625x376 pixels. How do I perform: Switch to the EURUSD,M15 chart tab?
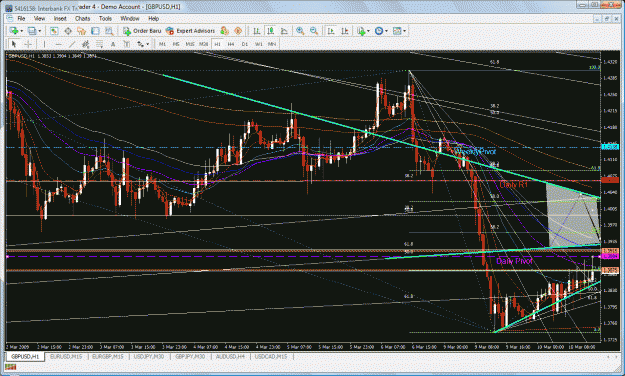66,356
